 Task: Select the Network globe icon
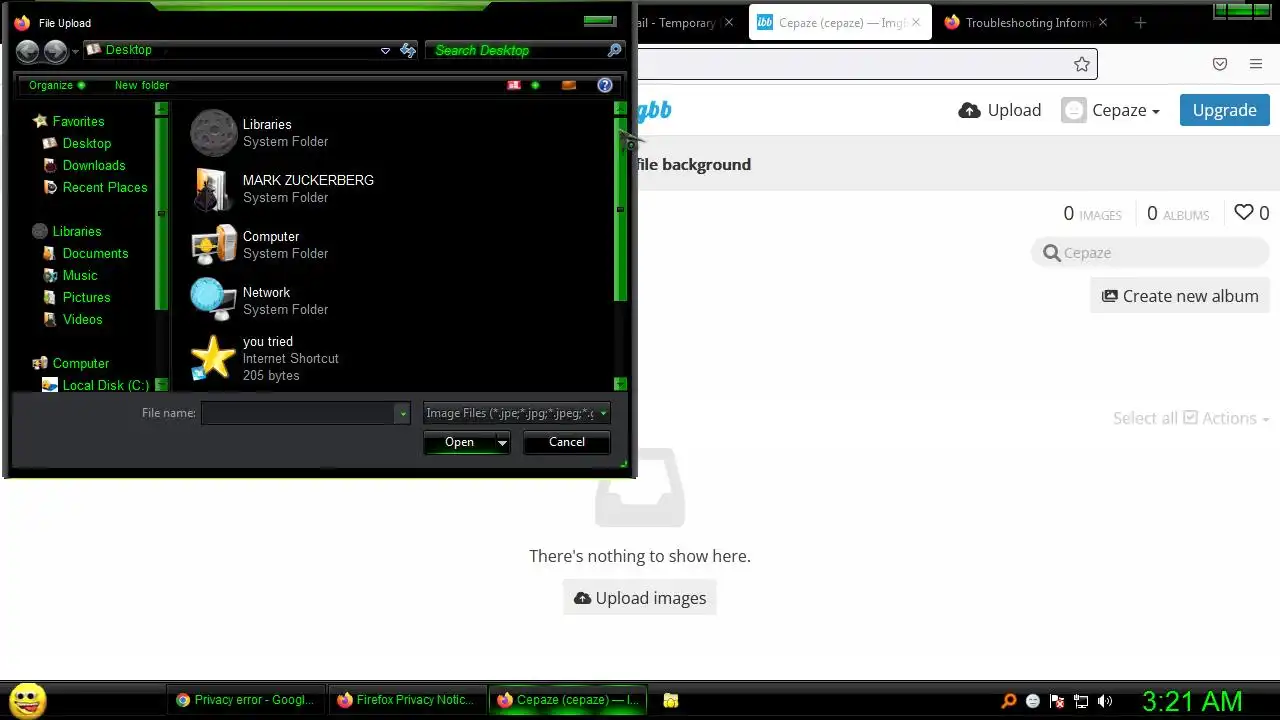[x=213, y=300]
